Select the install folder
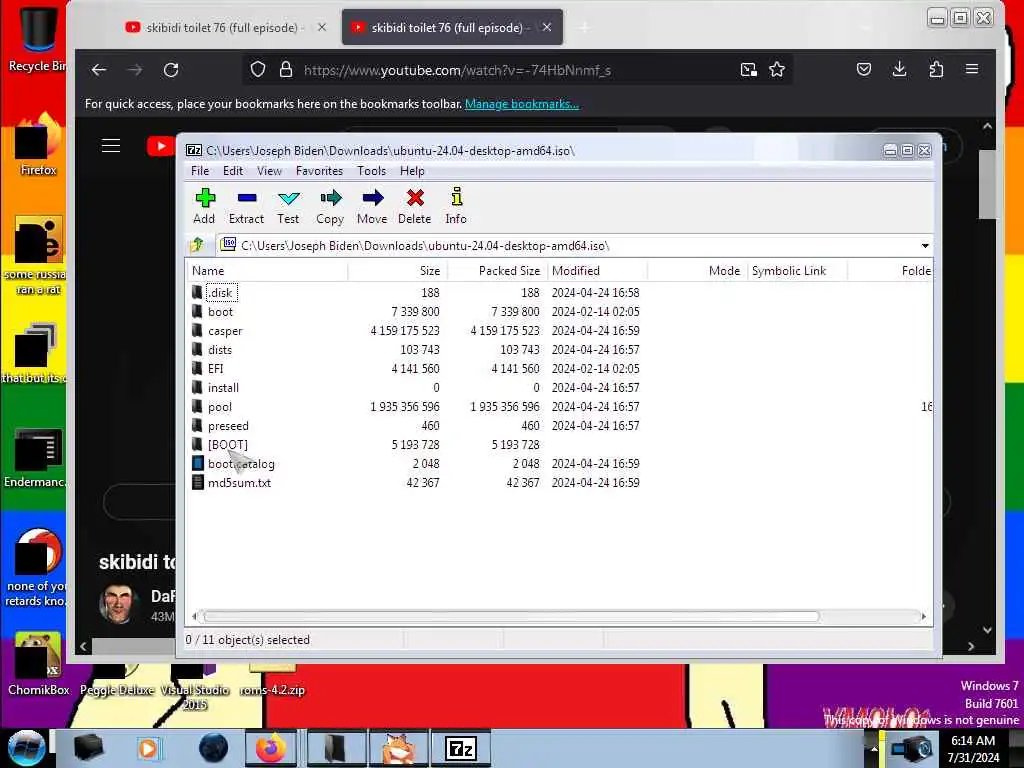This screenshot has height=768, width=1024. click(x=223, y=388)
